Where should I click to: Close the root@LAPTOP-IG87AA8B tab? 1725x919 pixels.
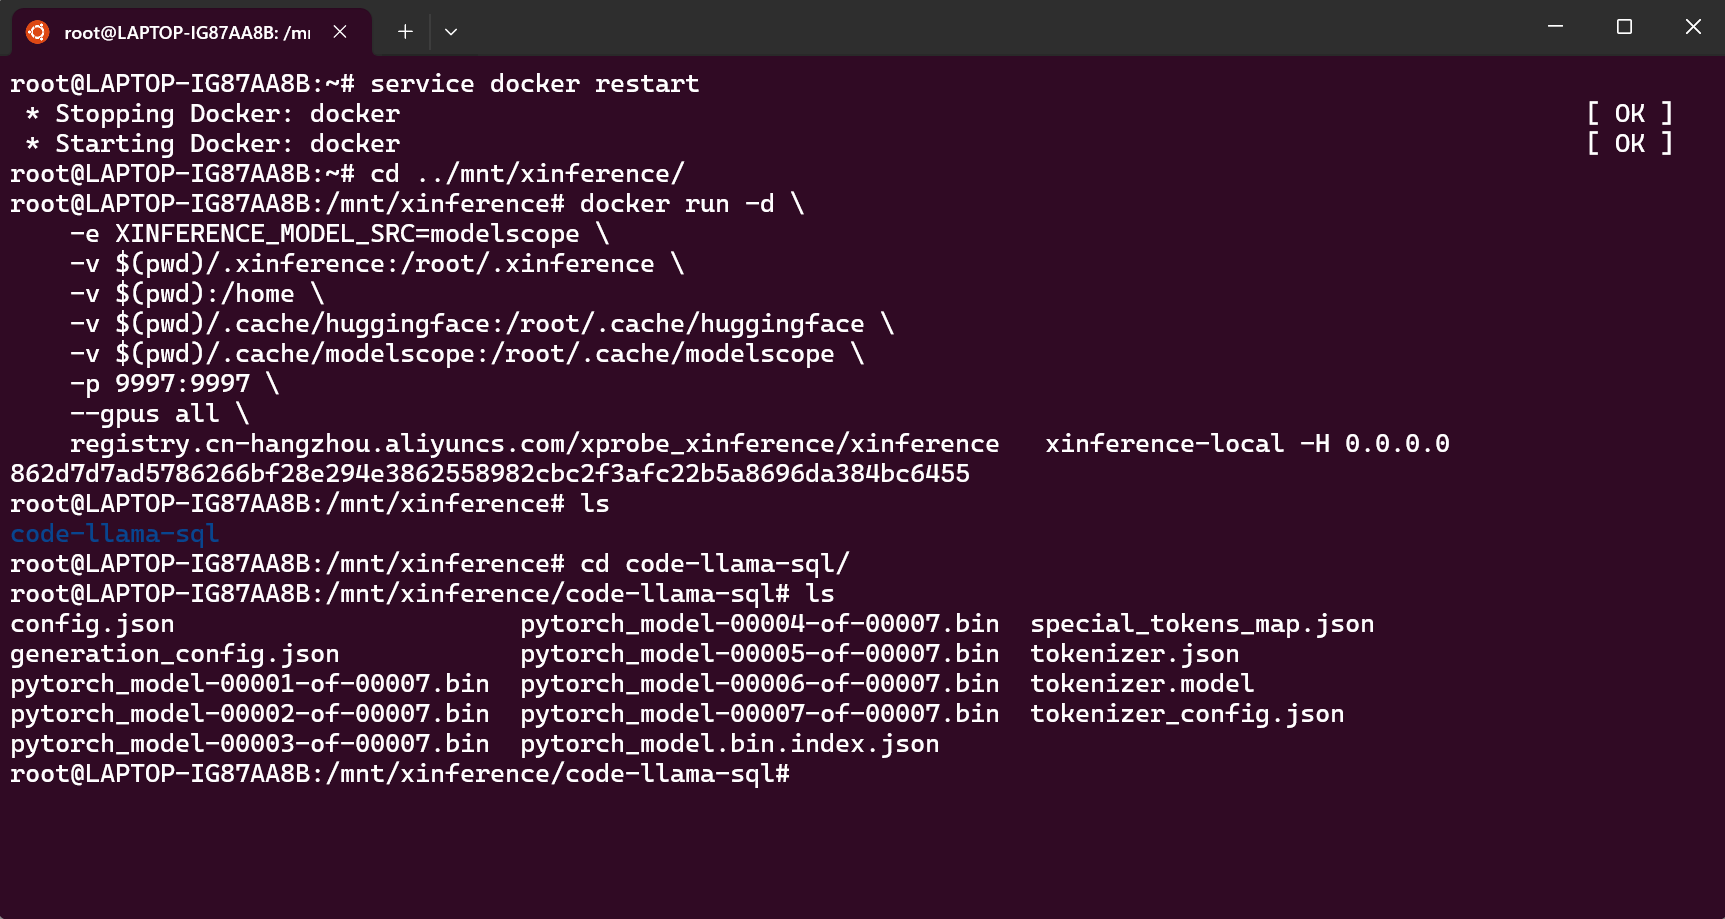[340, 32]
